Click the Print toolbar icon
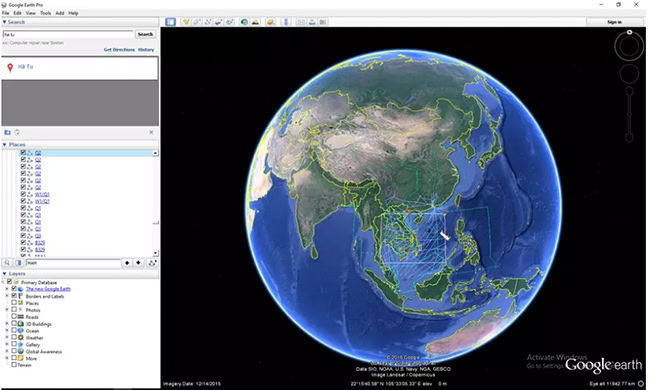Image resolution: width=650 pixels, height=390 pixels. pyautogui.click(x=312, y=22)
